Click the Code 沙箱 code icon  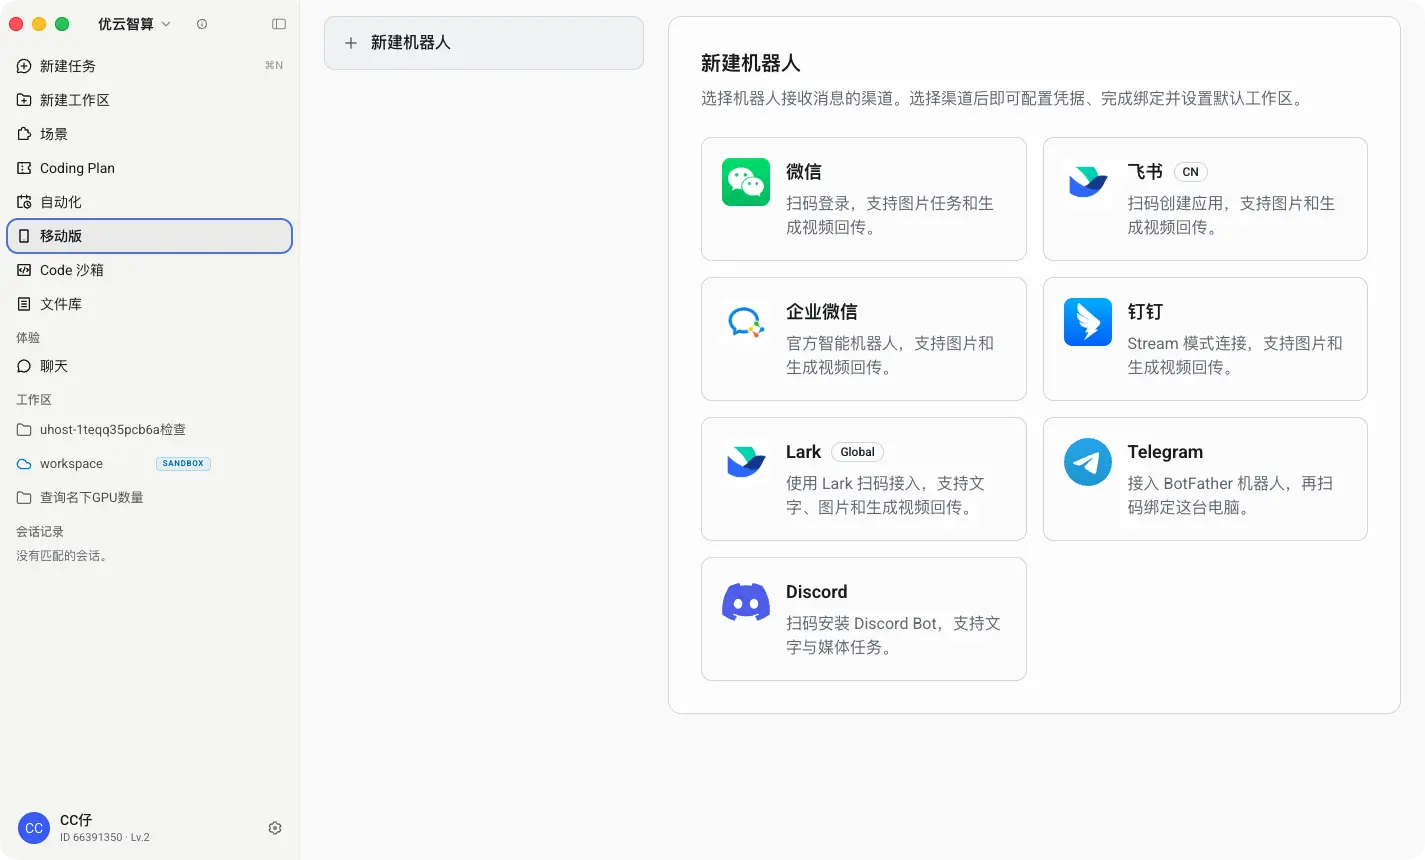tap(24, 270)
